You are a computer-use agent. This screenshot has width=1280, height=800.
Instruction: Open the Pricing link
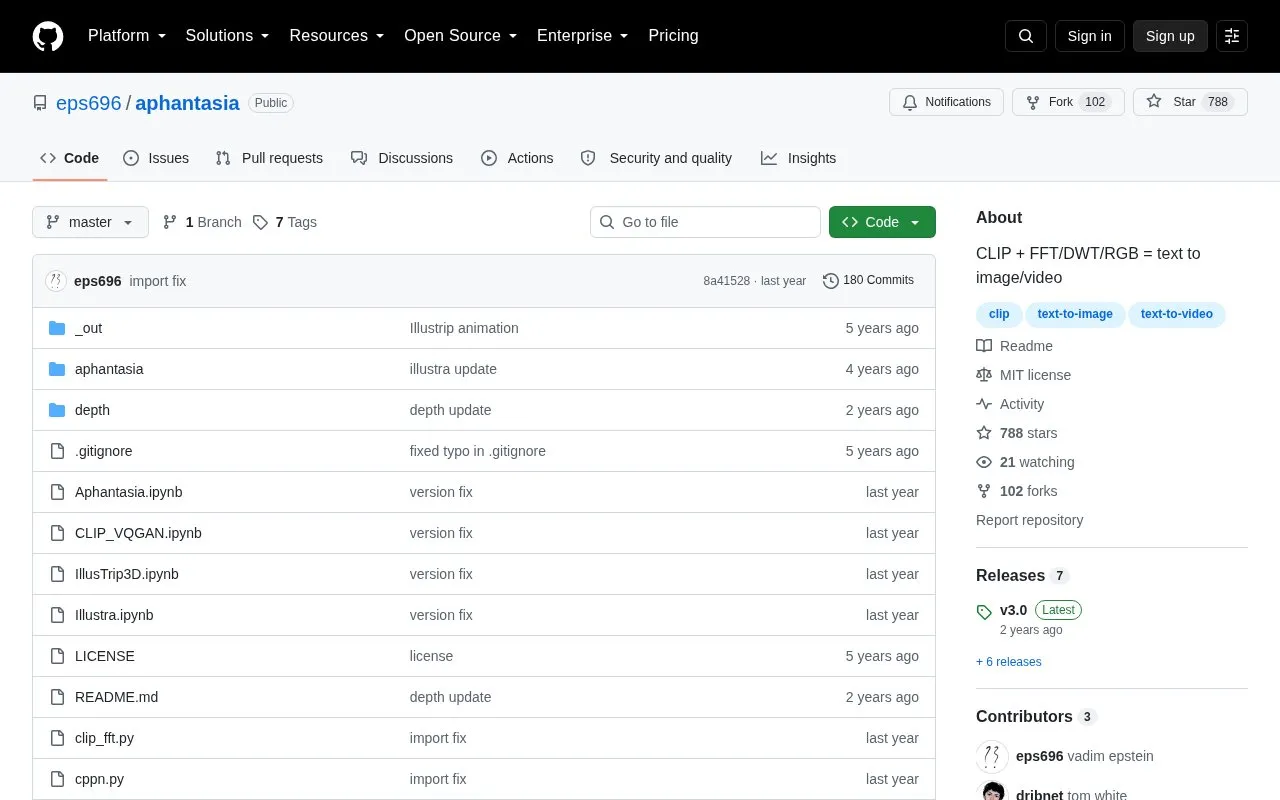(673, 36)
